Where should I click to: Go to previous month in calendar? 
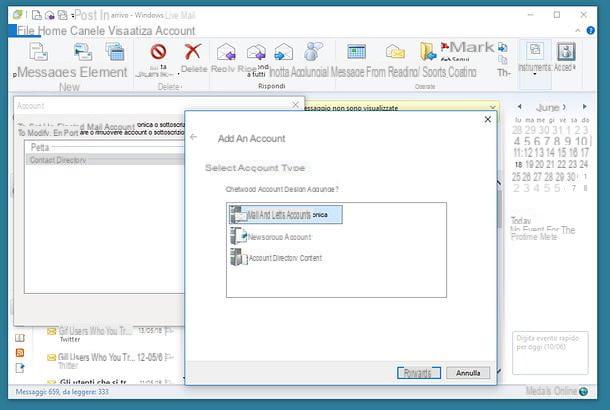click(x=519, y=107)
